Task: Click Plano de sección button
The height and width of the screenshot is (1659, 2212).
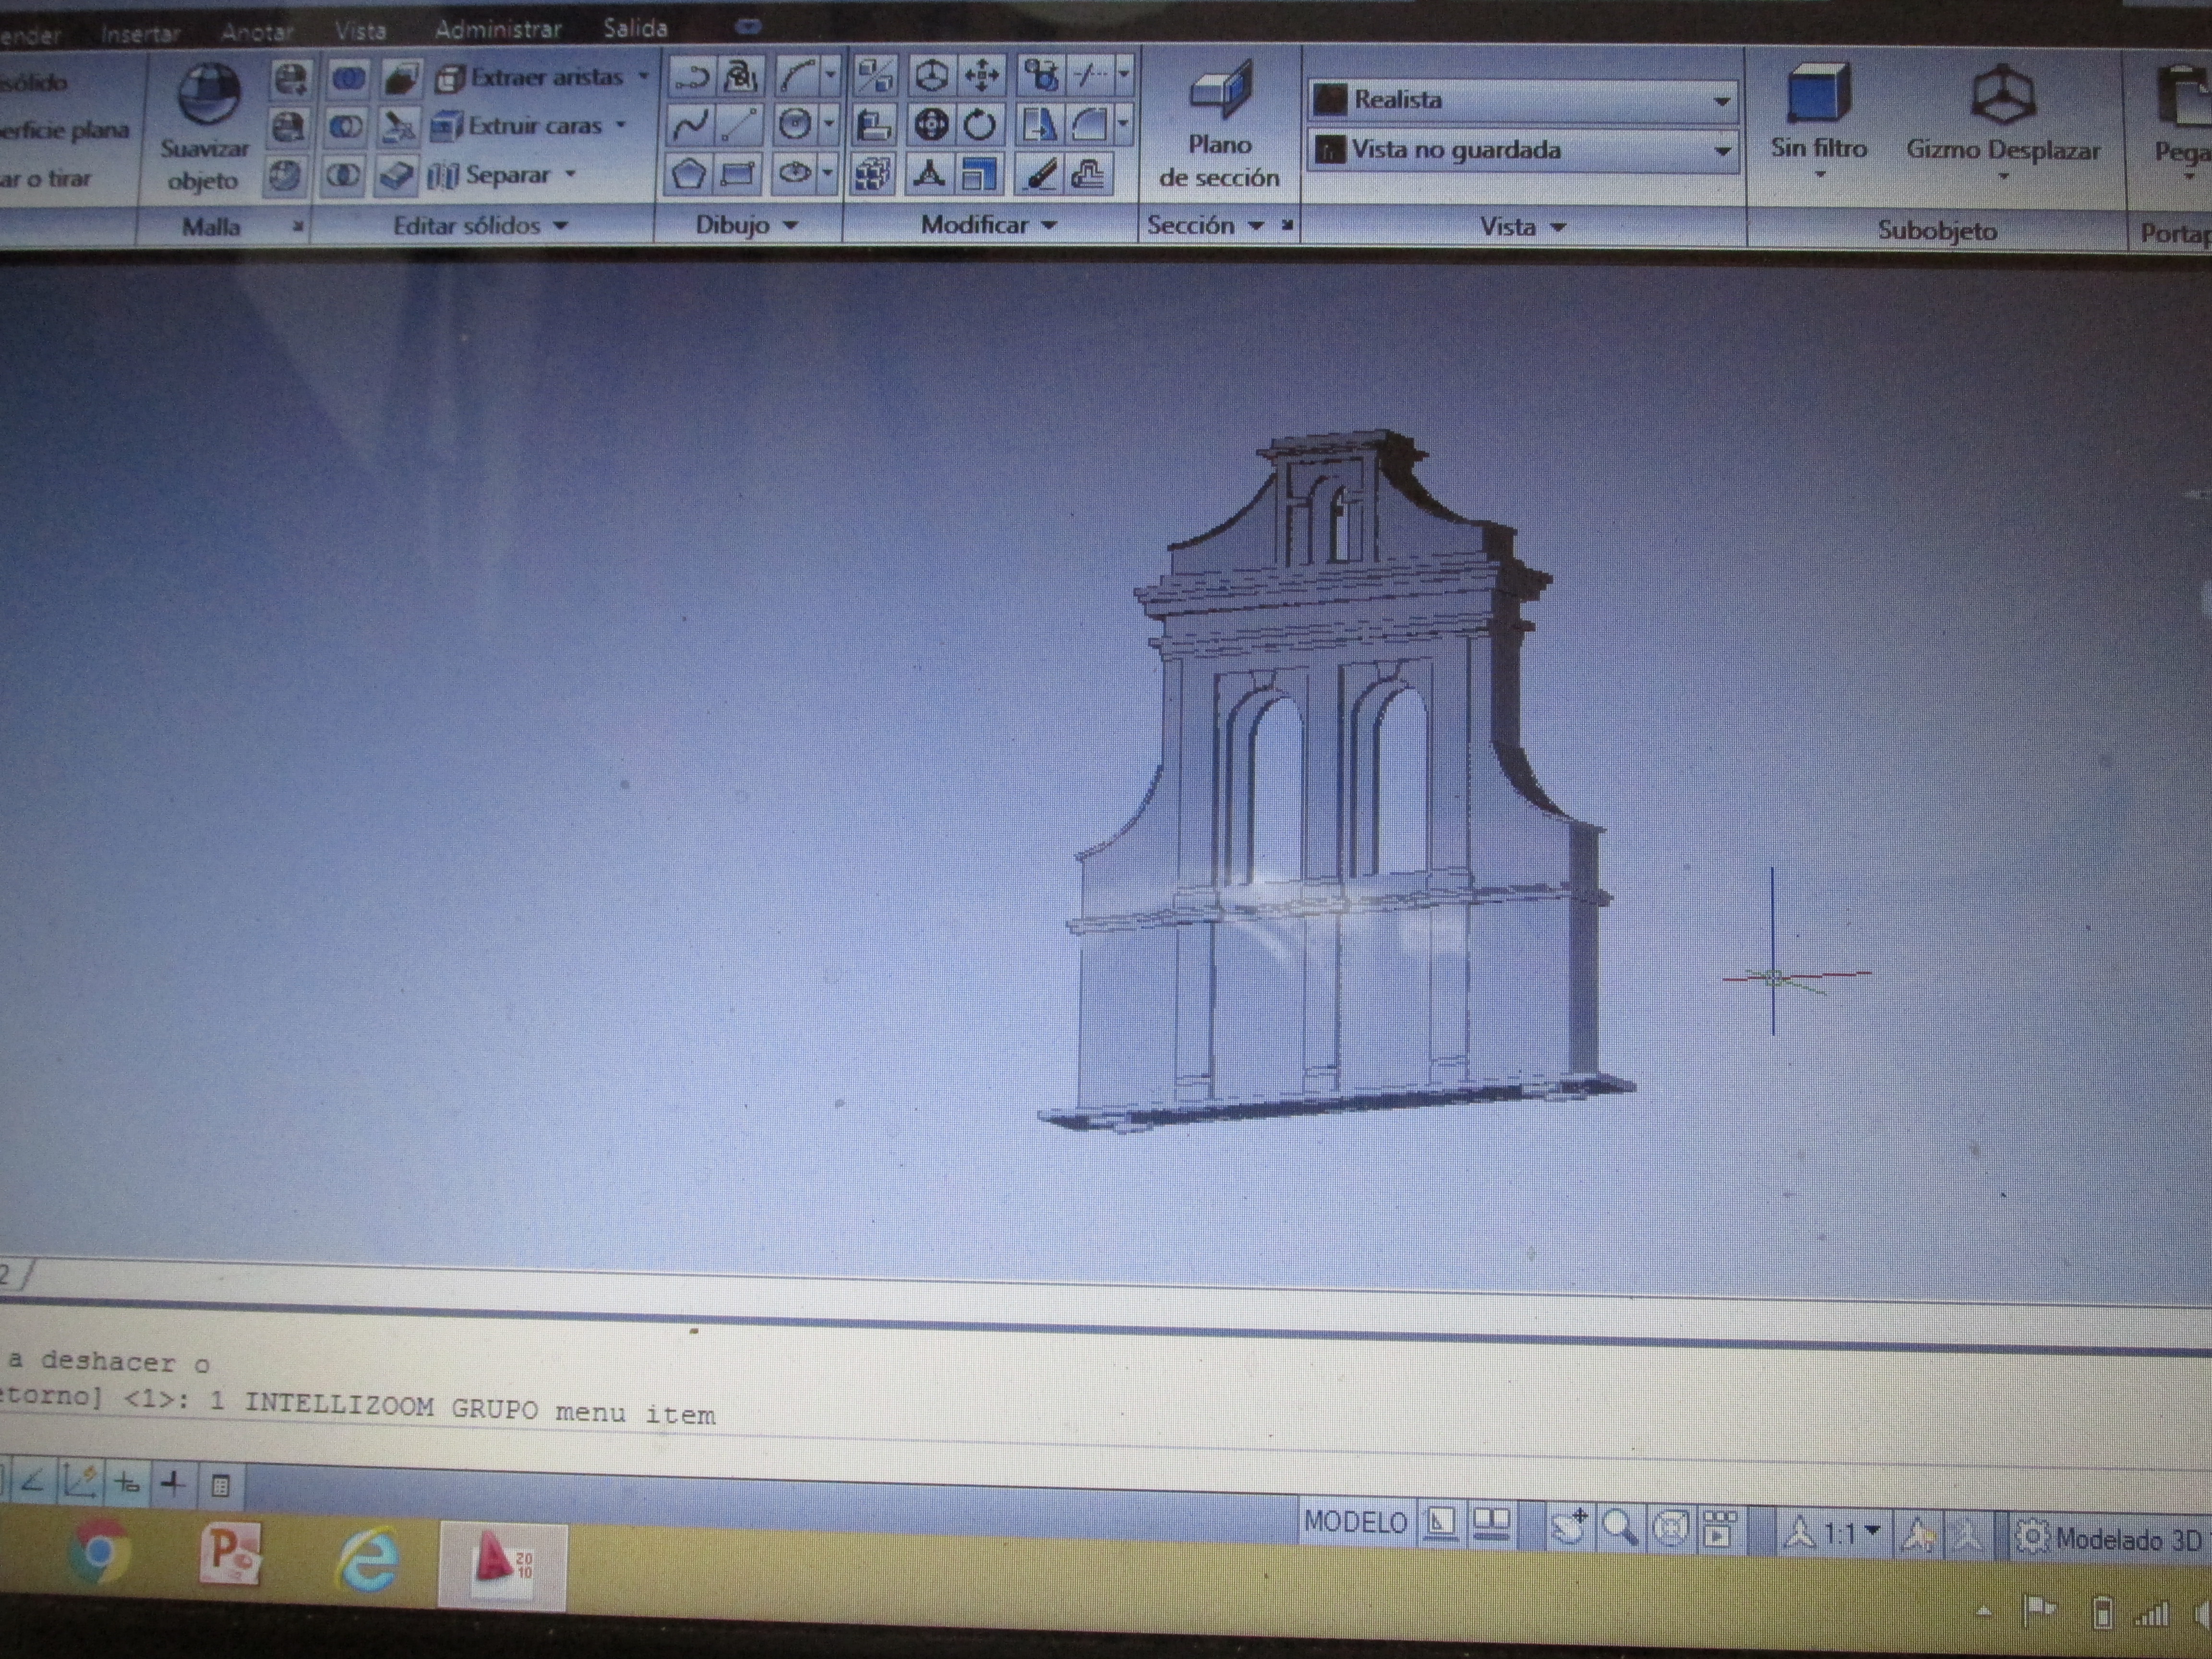Action: (x=1220, y=124)
